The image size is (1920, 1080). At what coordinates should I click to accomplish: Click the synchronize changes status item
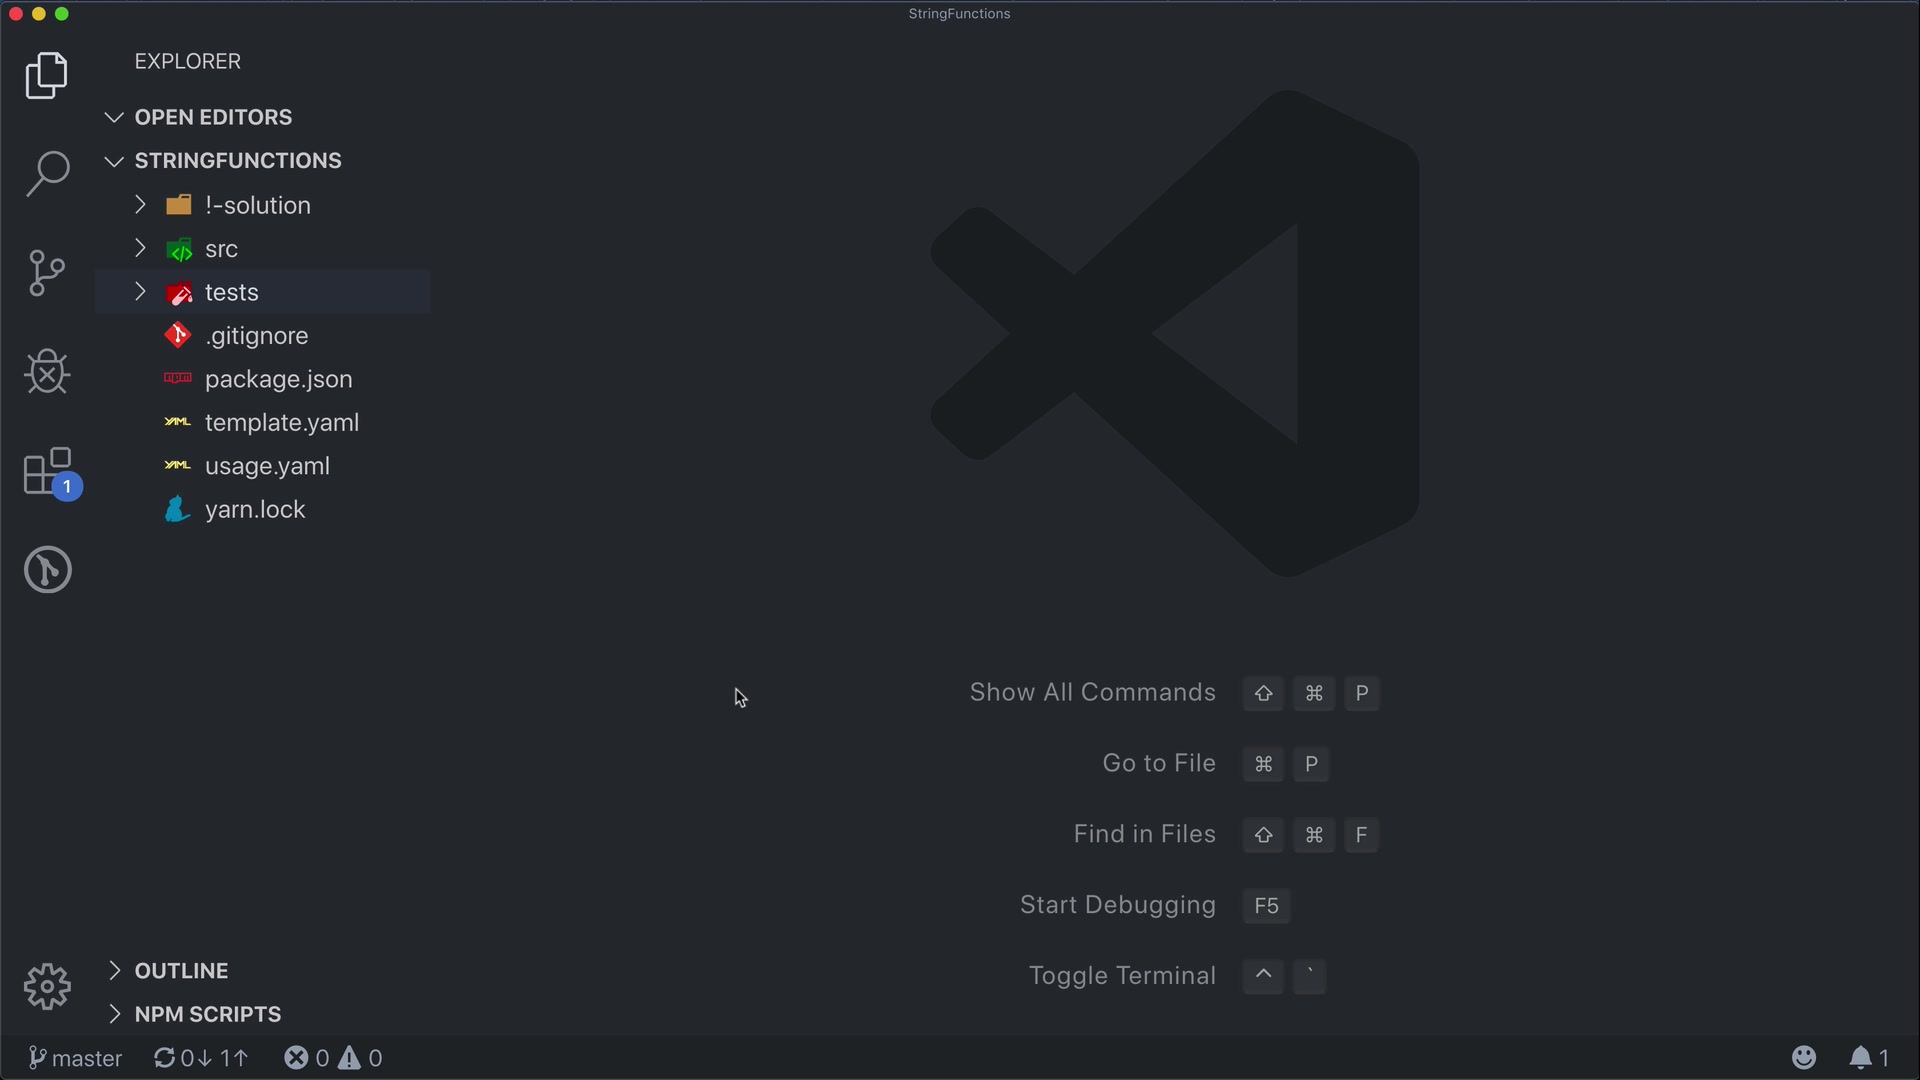(200, 1058)
